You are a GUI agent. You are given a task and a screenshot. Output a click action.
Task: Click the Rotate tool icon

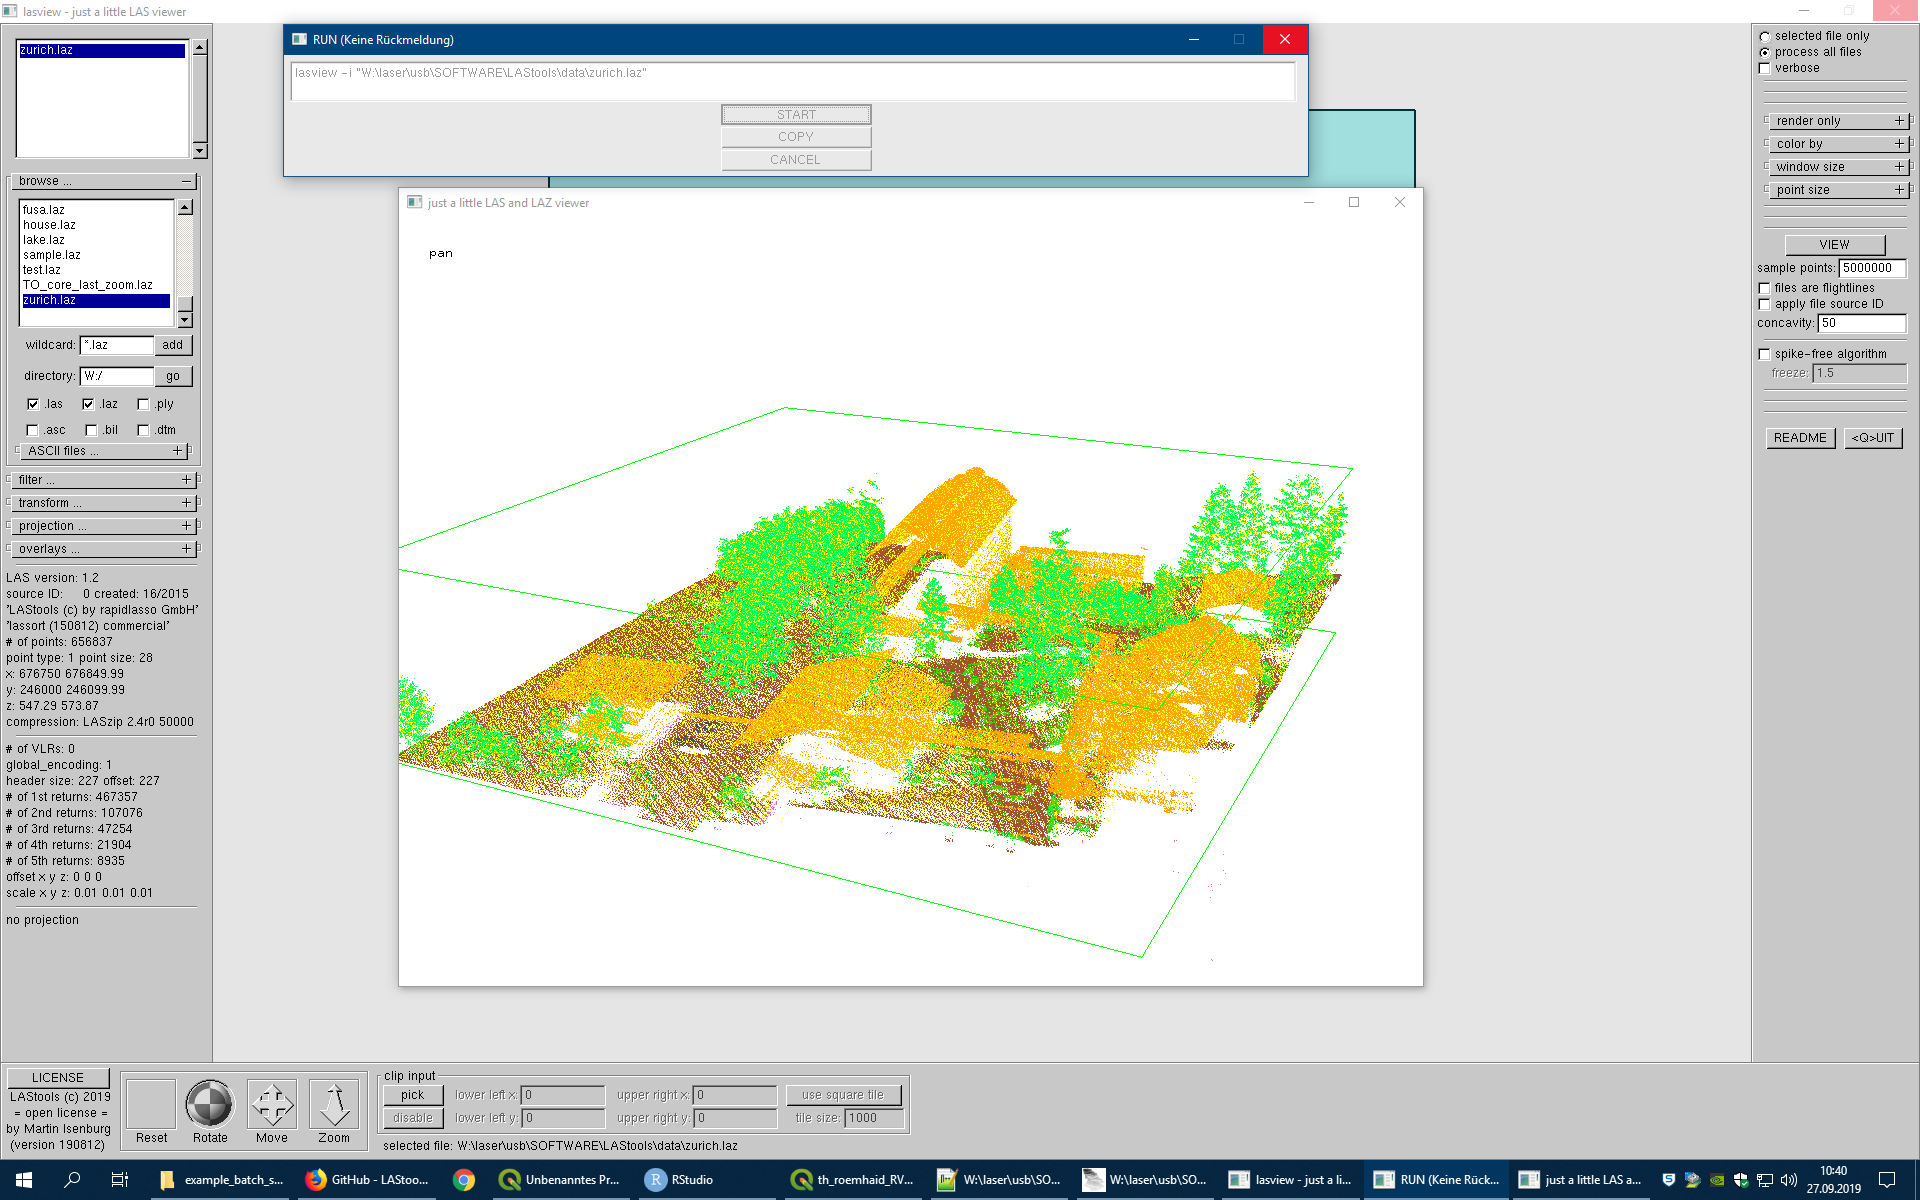coord(210,1104)
